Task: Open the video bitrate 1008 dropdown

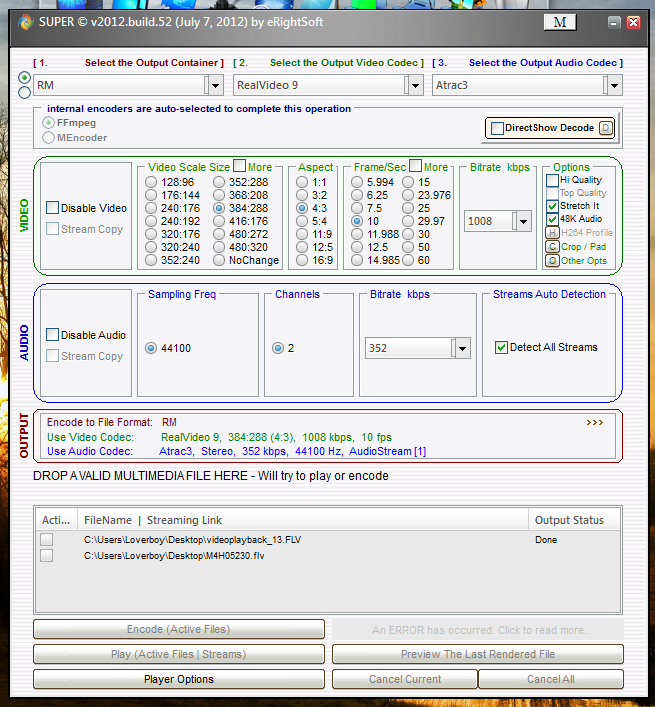Action: click(x=522, y=222)
